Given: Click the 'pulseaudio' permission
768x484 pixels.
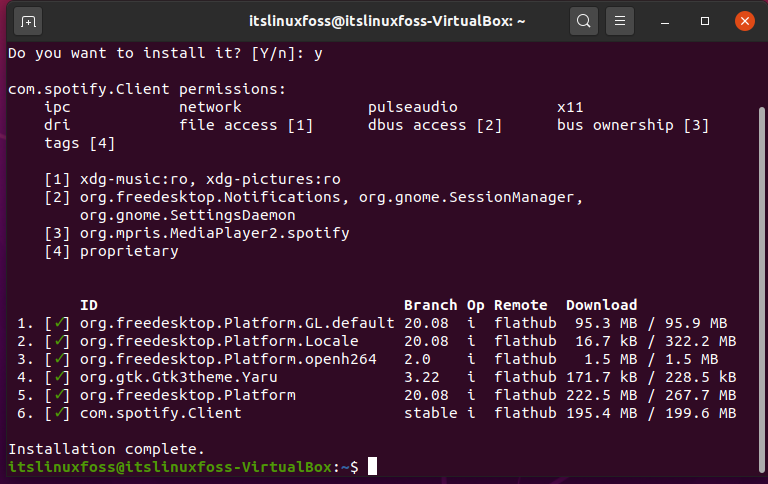Looking at the screenshot, I should pyautogui.click(x=413, y=107).
